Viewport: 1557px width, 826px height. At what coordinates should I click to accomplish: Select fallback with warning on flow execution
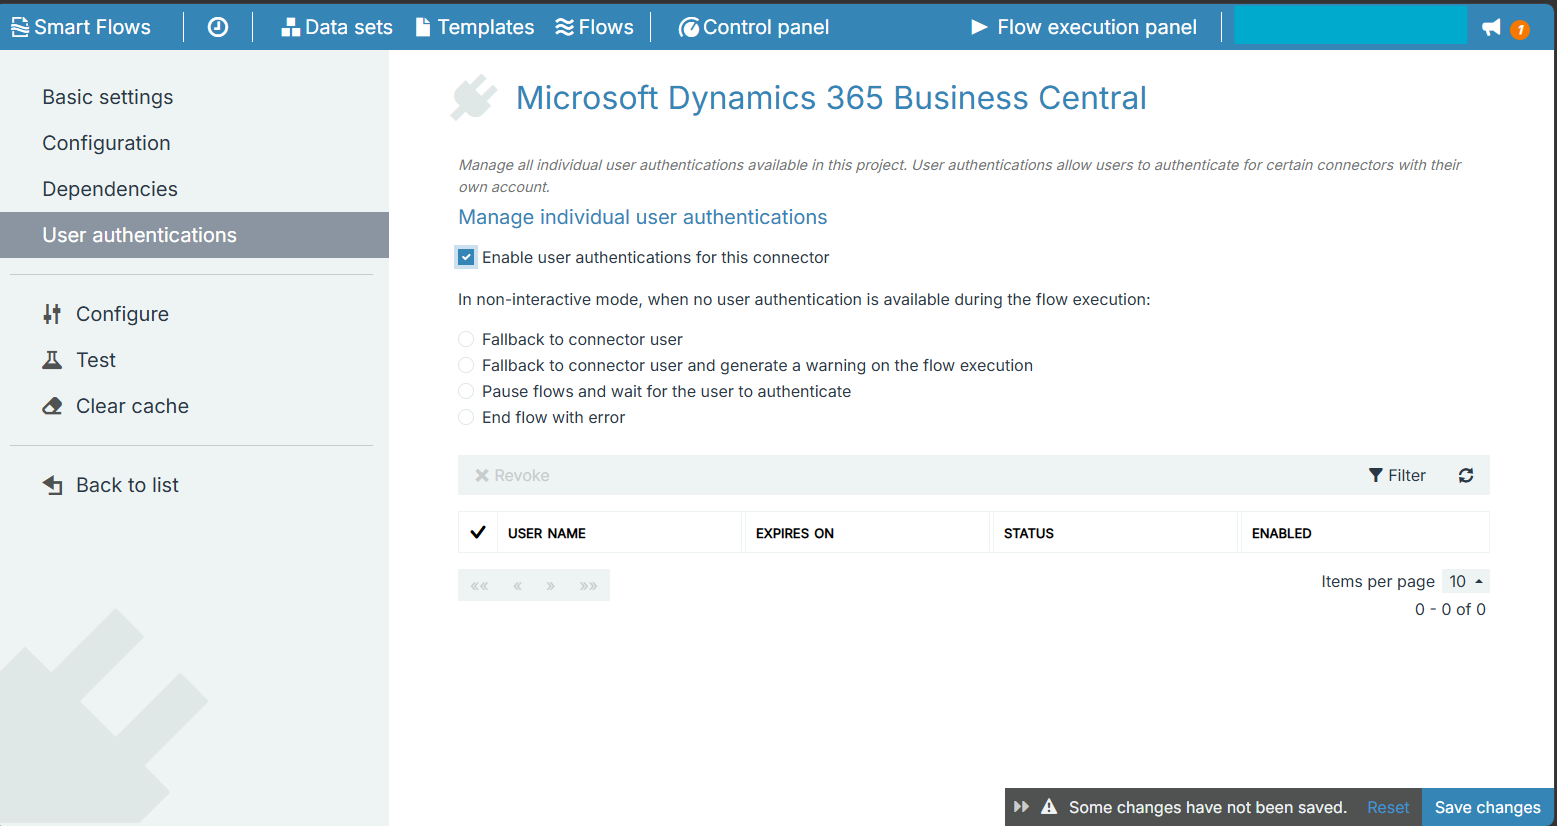[x=466, y=365]
